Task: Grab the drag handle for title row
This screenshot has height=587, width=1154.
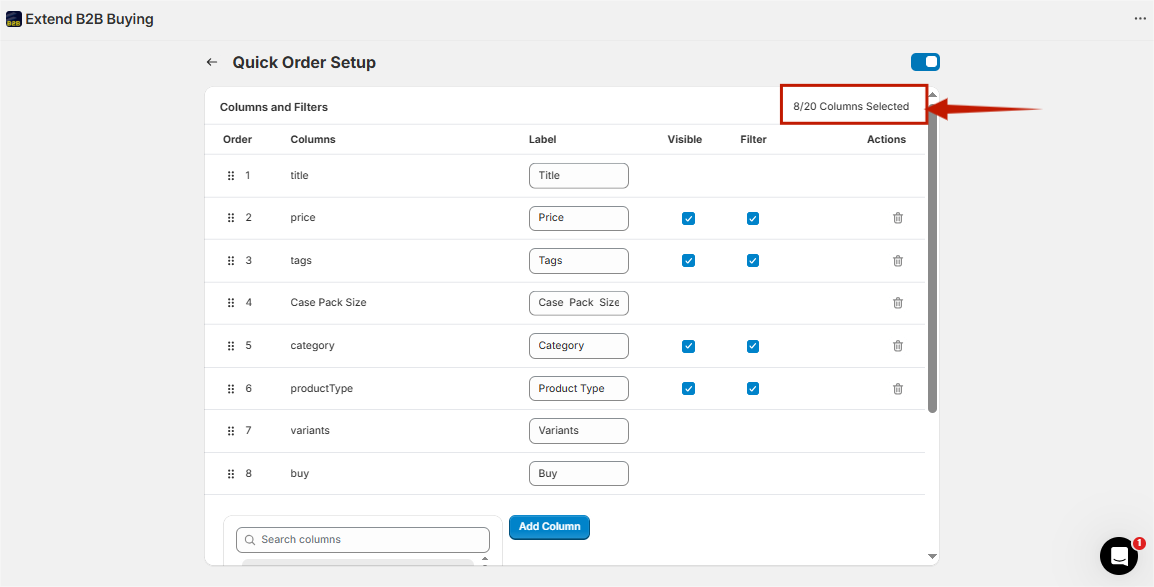Action: pos(230,176)
